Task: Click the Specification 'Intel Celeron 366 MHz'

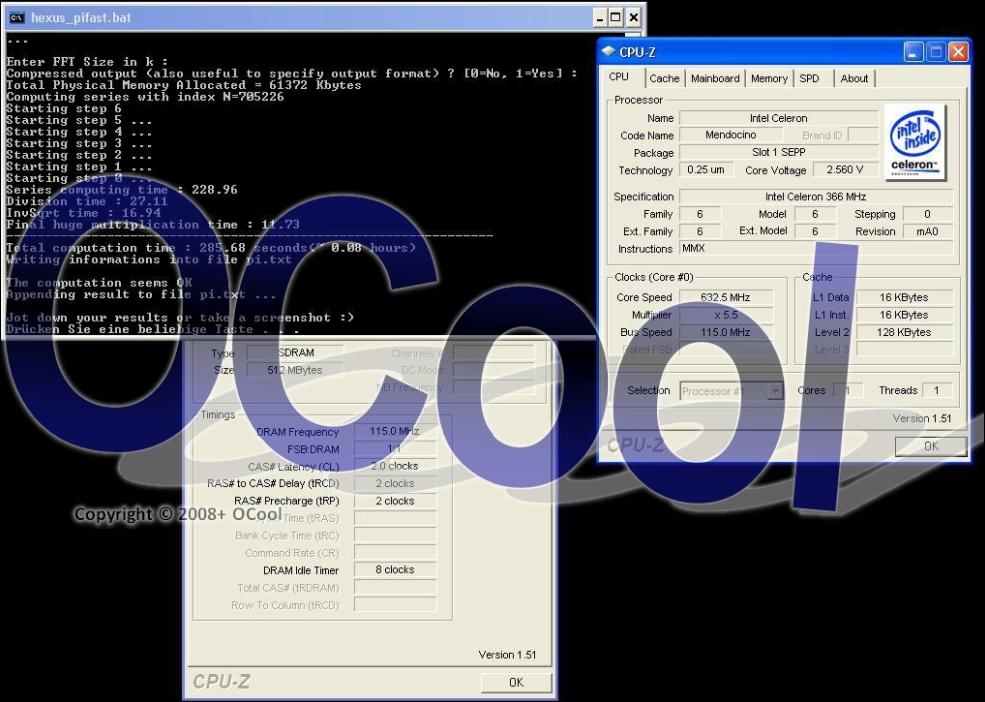Action: (x=815, y=197)
